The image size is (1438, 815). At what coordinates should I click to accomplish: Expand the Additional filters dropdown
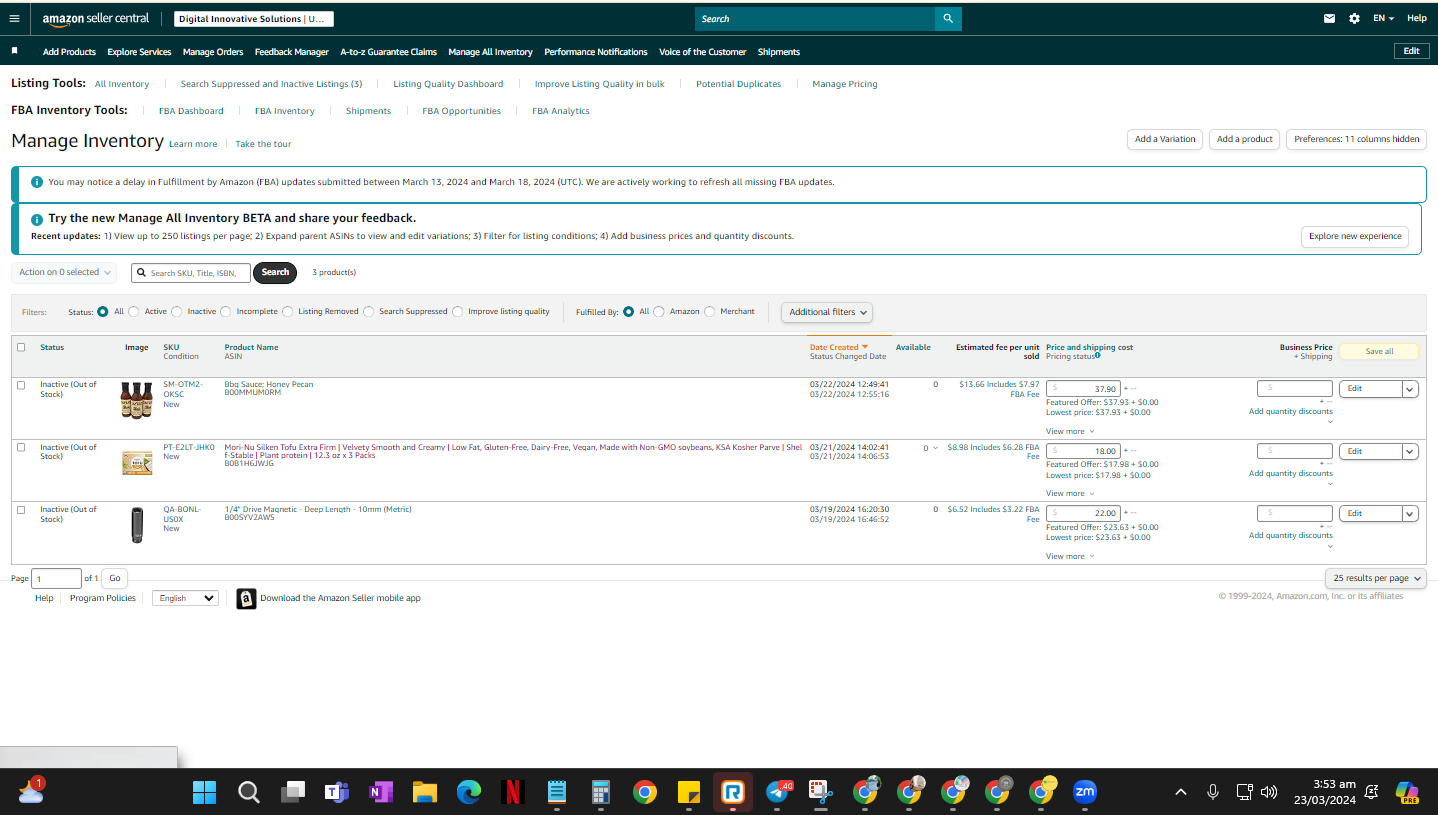pyautogui.click(x=827, y=312)
